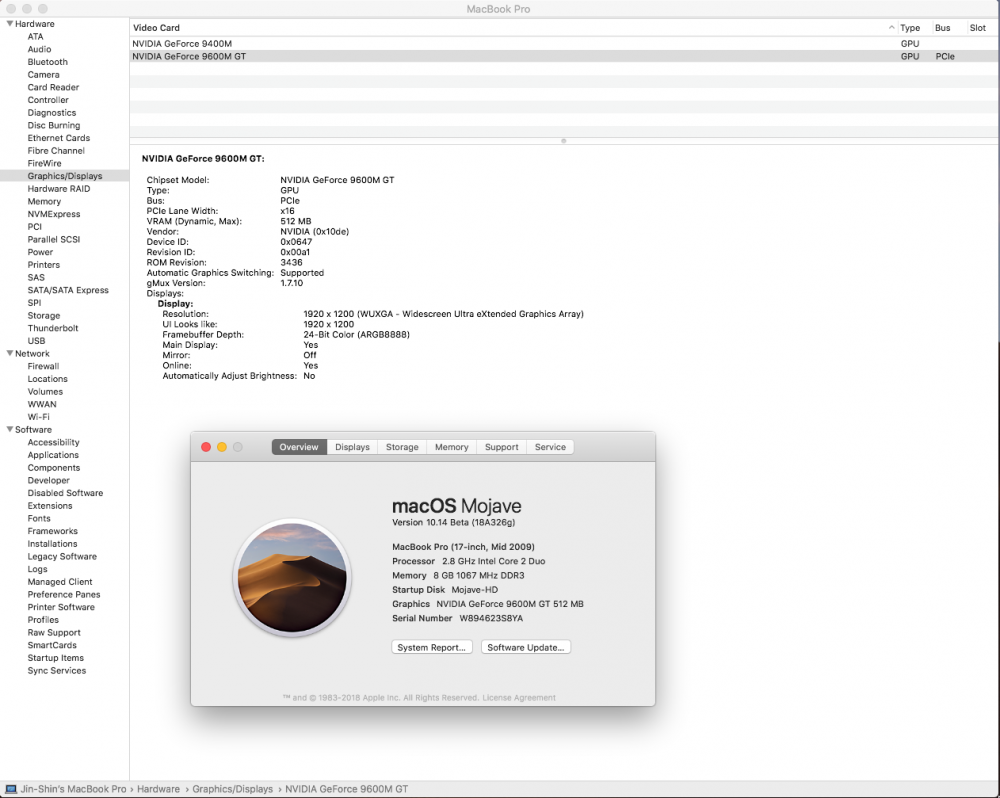
Task: Select Applications under Software
Action: point(54,455)
